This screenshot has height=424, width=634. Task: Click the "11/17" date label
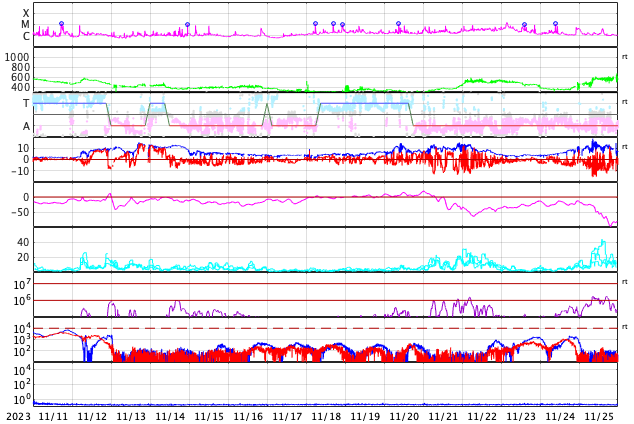click(287, 416)
